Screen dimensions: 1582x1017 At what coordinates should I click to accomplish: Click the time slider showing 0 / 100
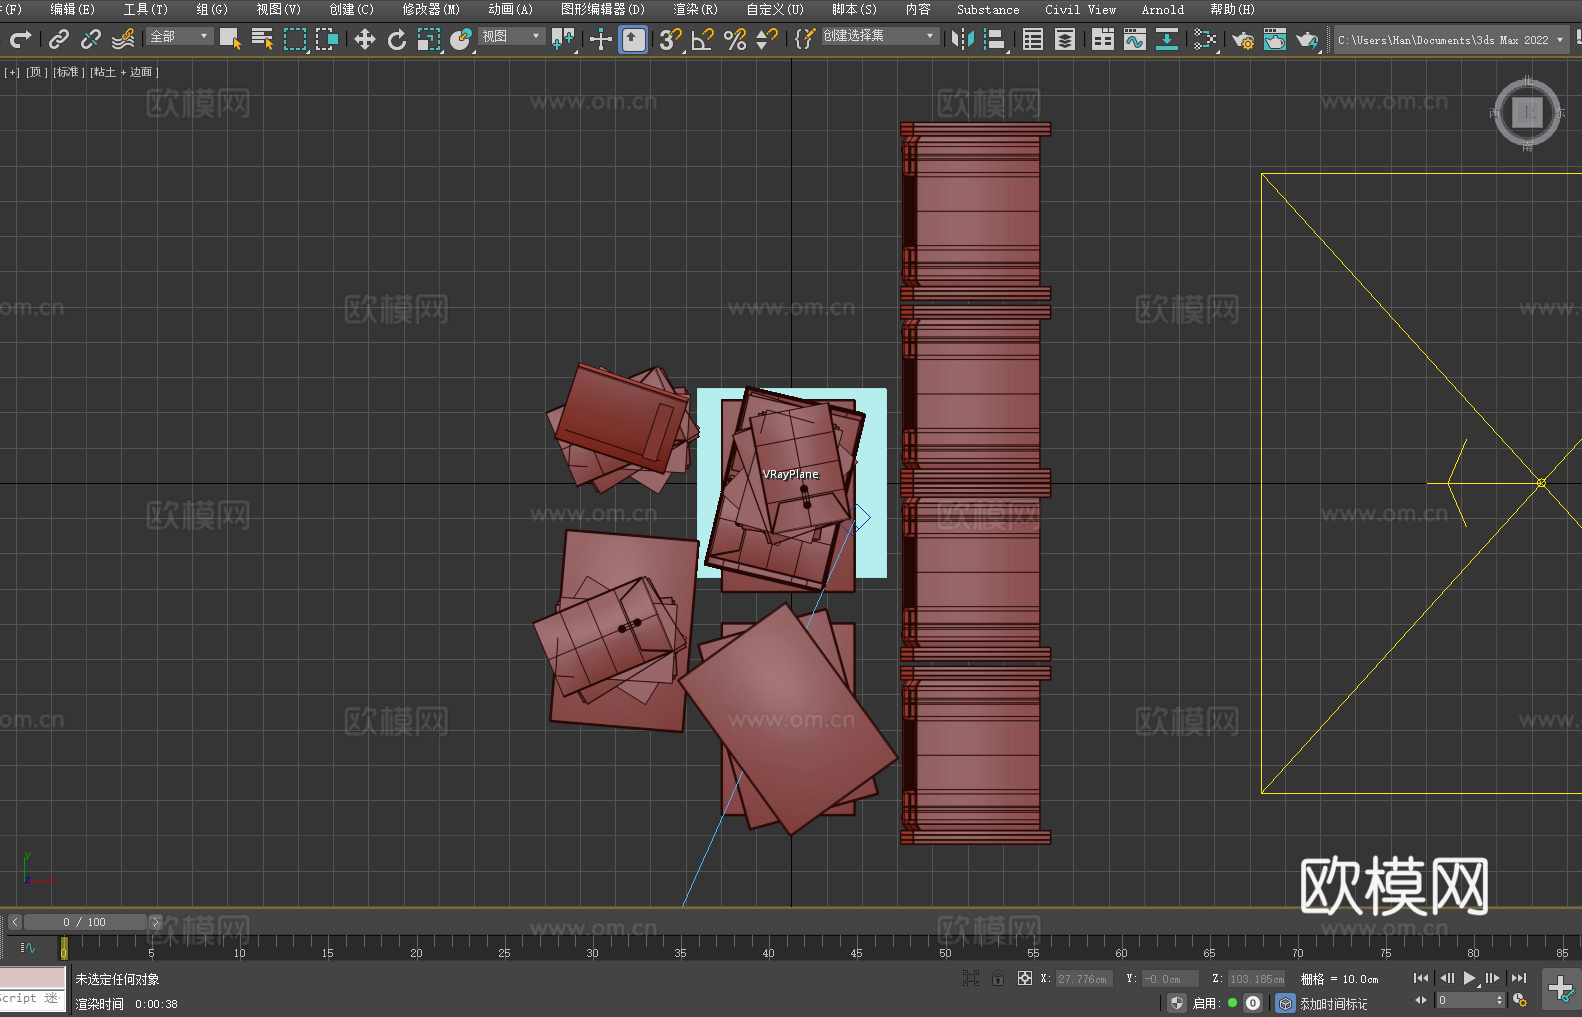85,922
